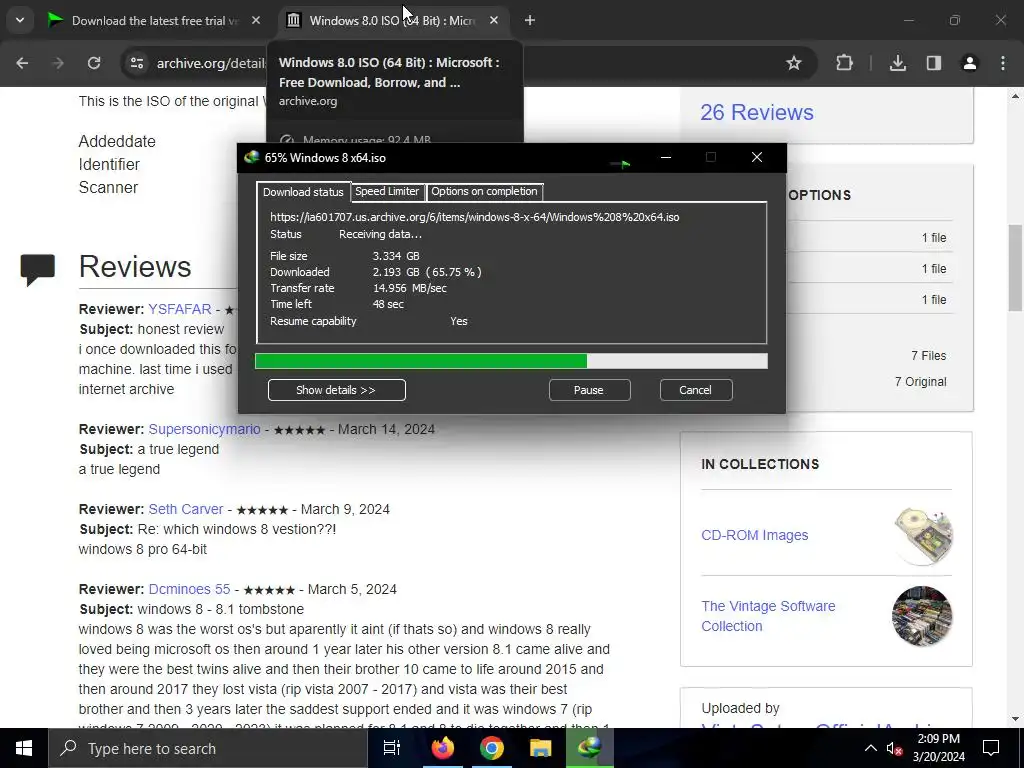1024x768 pixels.
Task: Open Chrome from taskbar
Action: (x=492, y=748)
